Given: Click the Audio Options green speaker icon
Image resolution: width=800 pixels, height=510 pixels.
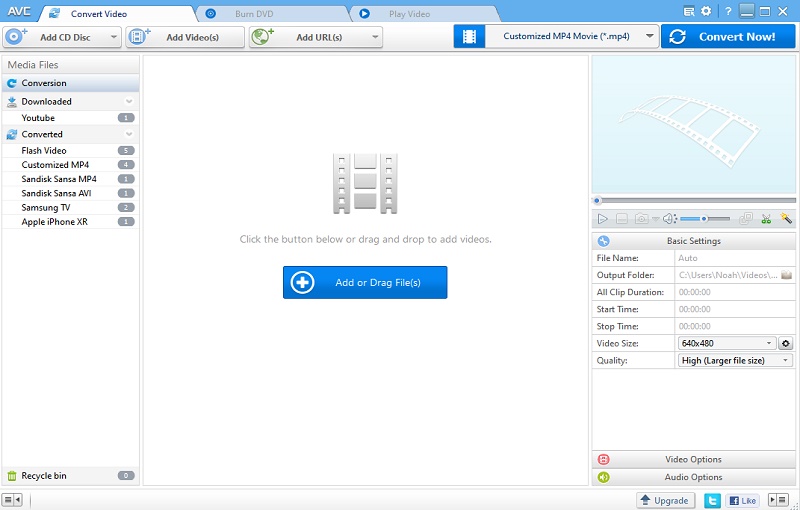Looking at the screenshot, I should coord(604,477).
